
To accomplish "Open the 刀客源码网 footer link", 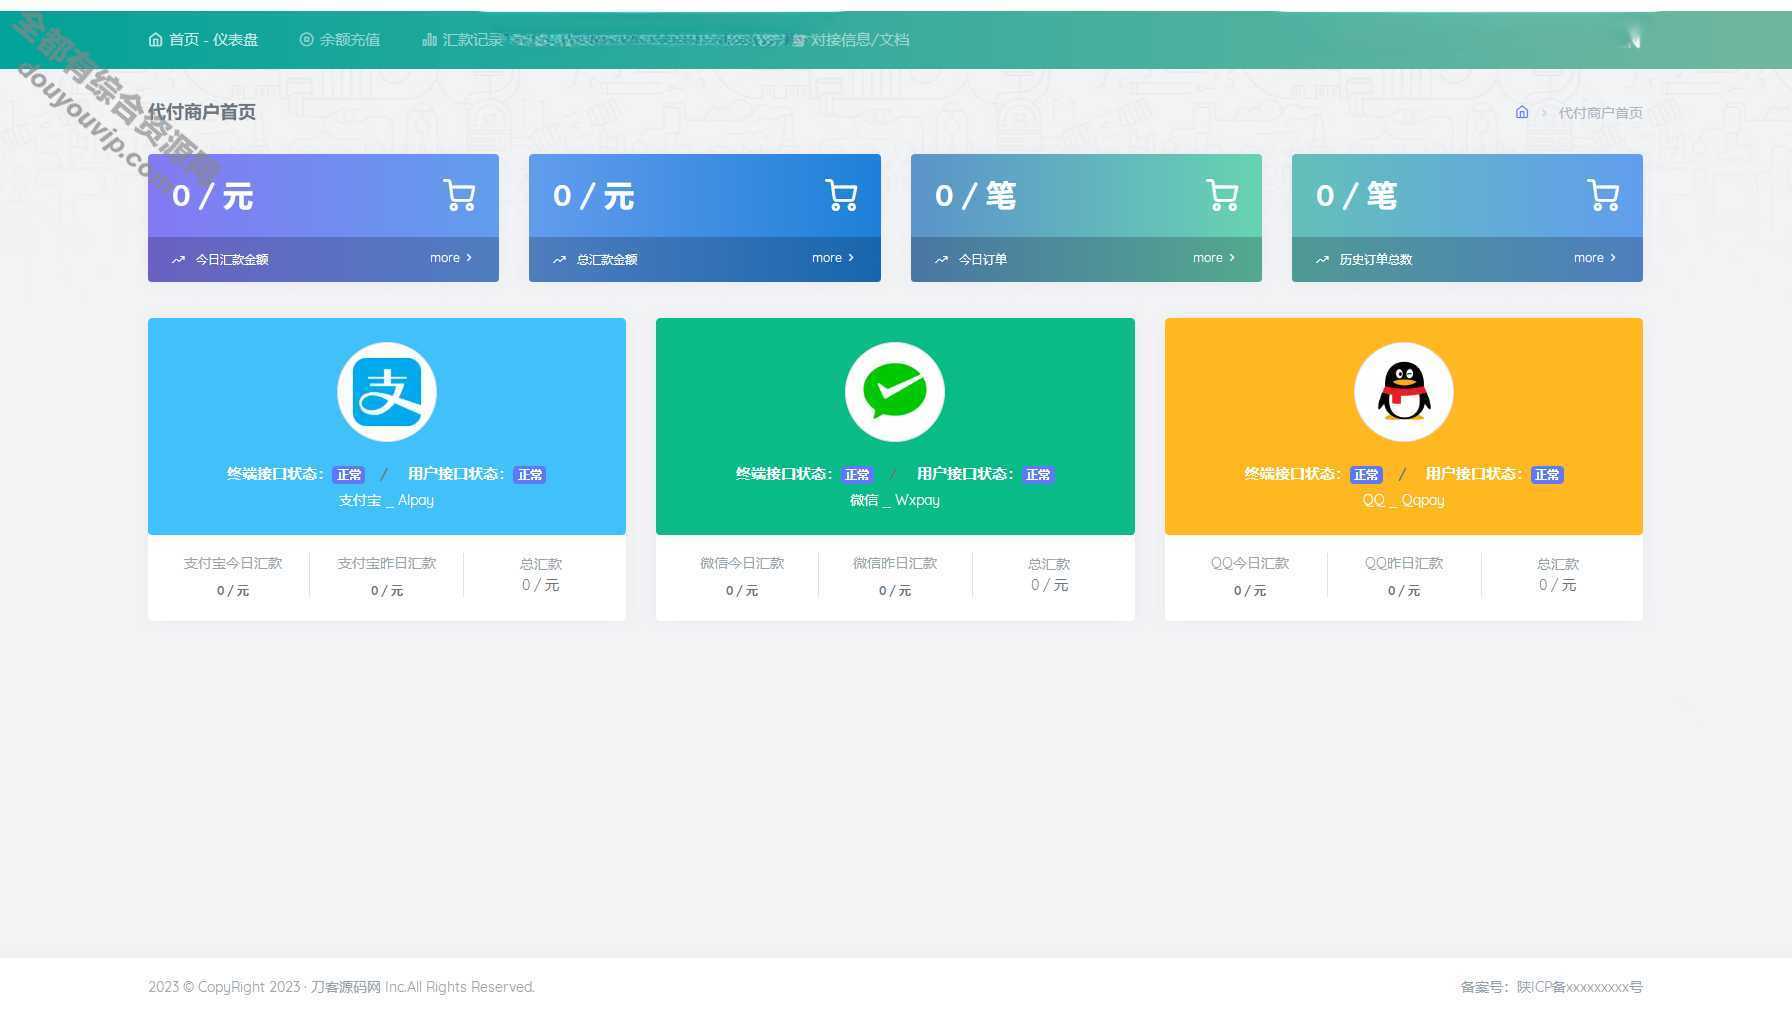I will (346, 987).
